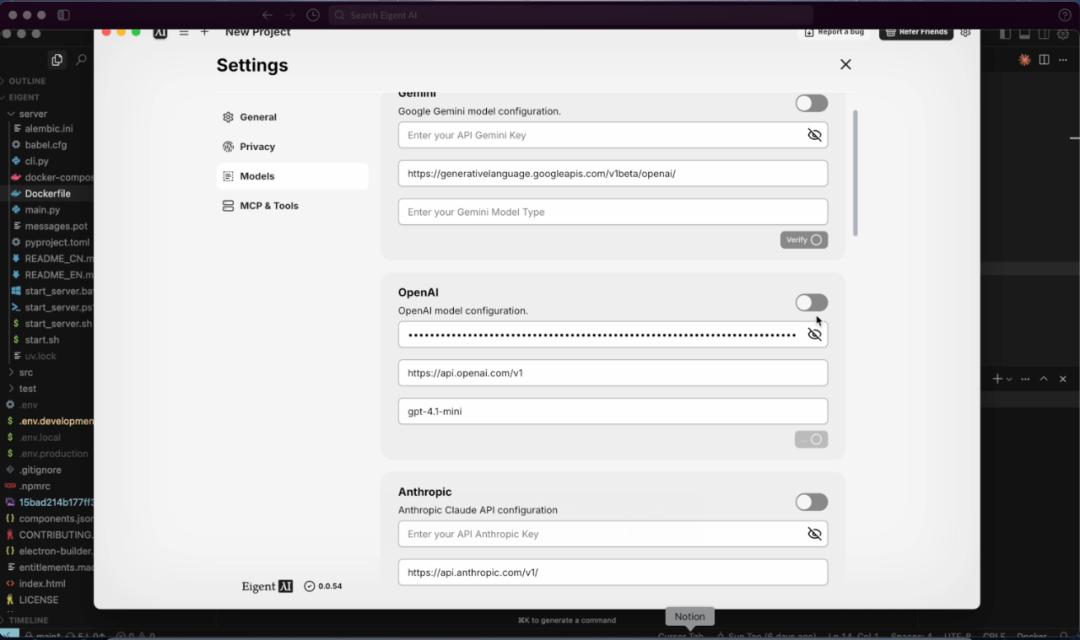Click the Gemini Model Type field
The width and height of the screenshot is (1080, 640).
[612, 212]
